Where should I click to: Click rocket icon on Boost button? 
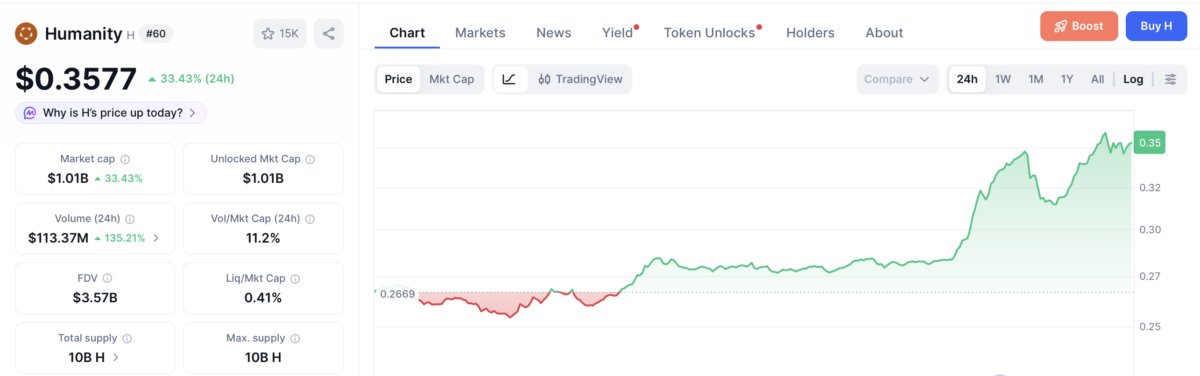(1061, 26)
